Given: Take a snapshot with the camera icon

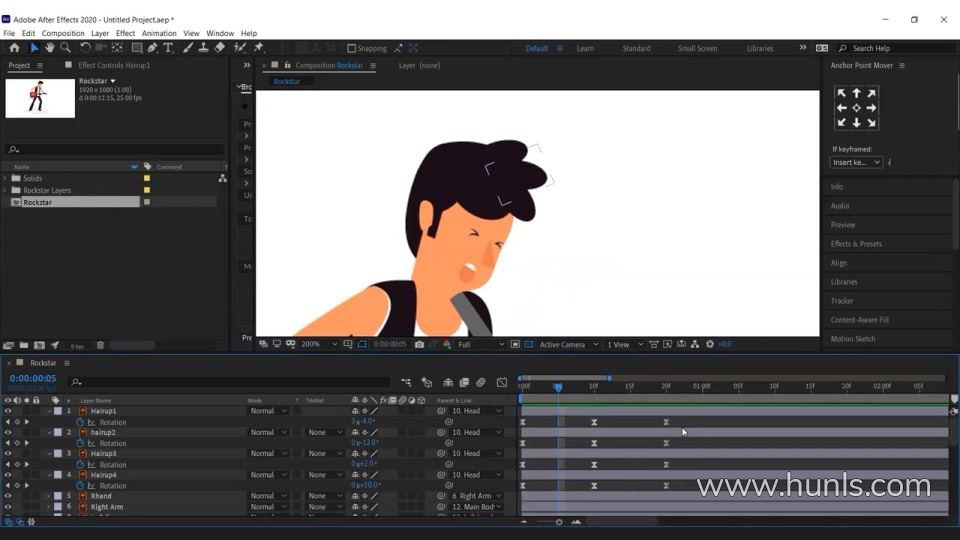Looking at the screenshot, I should (x=419, y=344).
